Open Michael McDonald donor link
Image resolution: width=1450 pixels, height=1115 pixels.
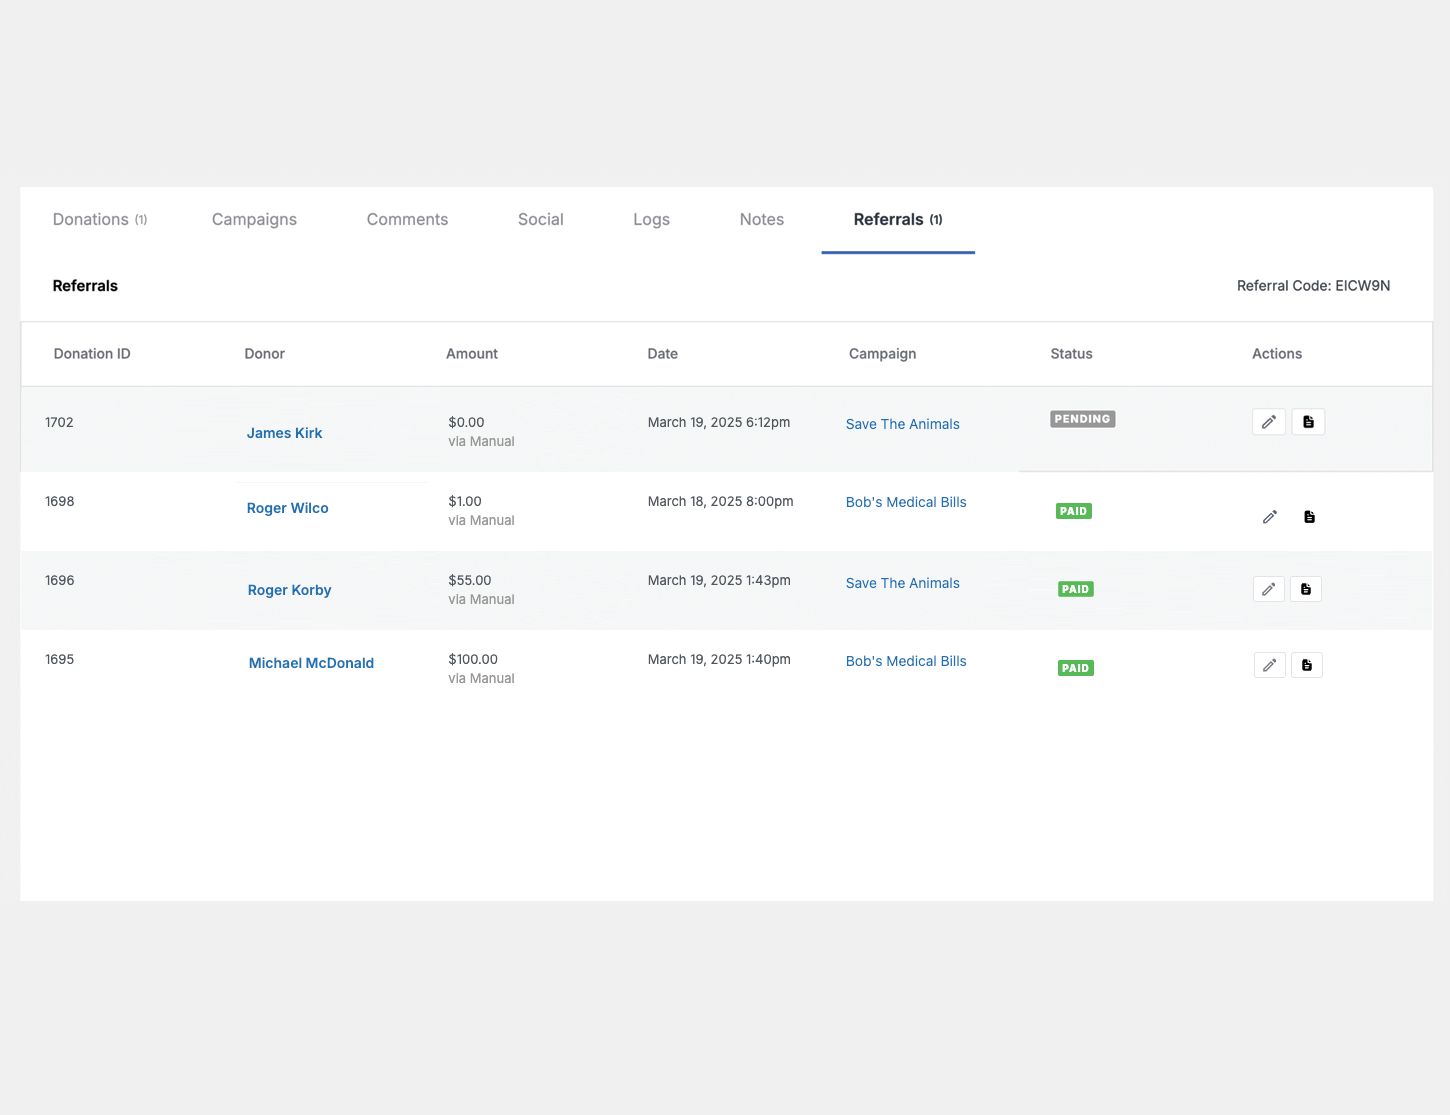point(311,663)
